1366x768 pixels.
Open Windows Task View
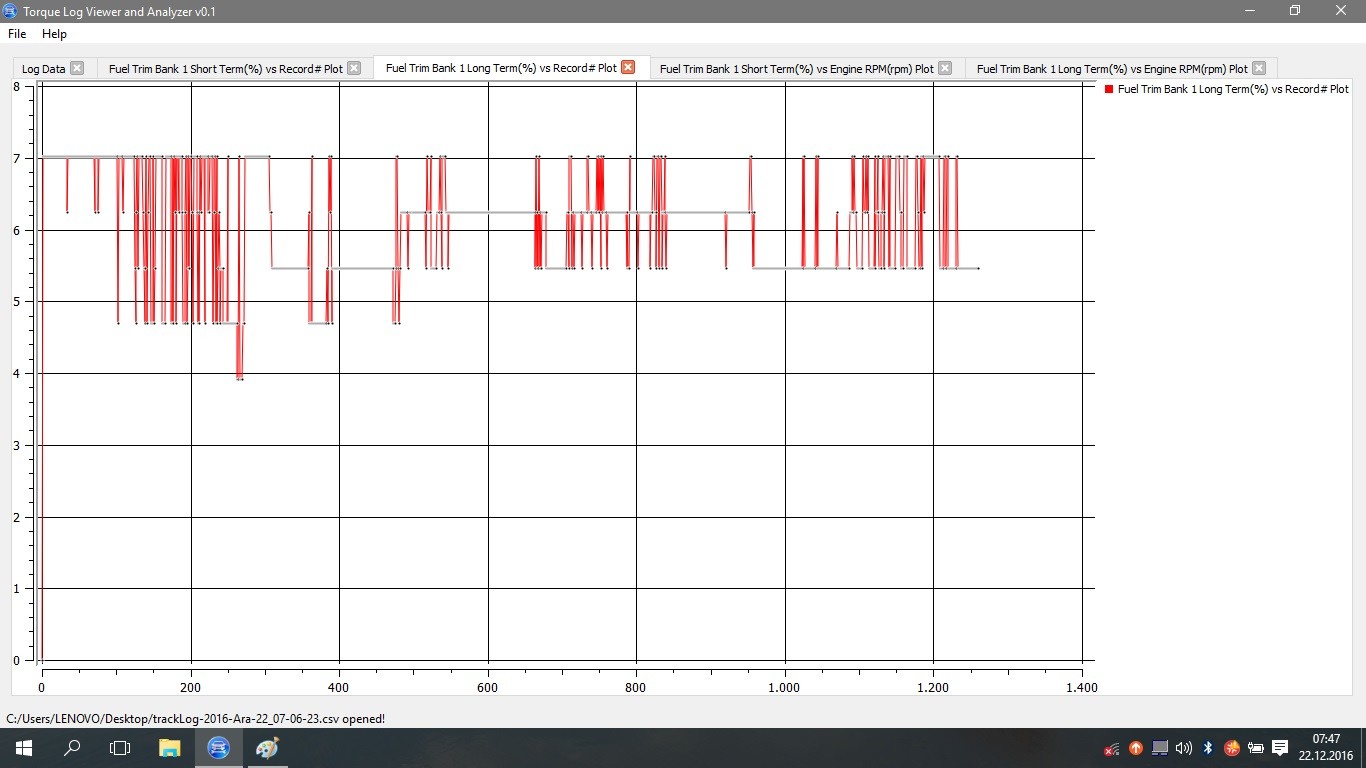pos(120,748)
